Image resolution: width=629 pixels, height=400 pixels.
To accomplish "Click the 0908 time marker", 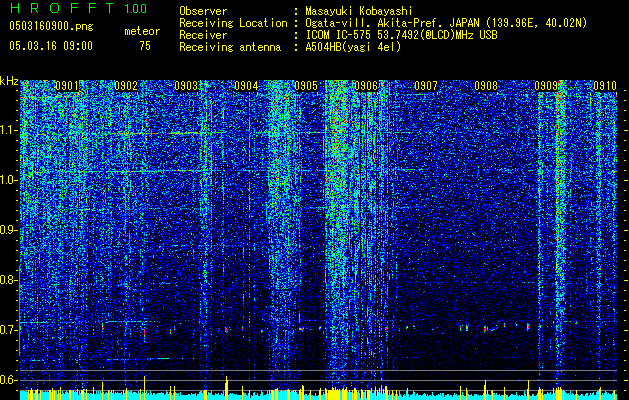I will tap(486, 86).
